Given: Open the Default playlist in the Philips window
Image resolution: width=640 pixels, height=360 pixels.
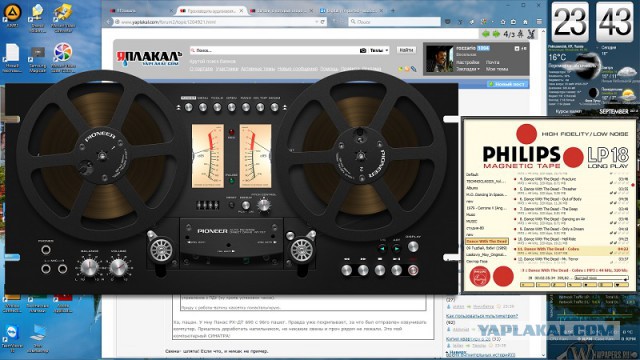Looking at the screenshot, I should click(472, 175).
